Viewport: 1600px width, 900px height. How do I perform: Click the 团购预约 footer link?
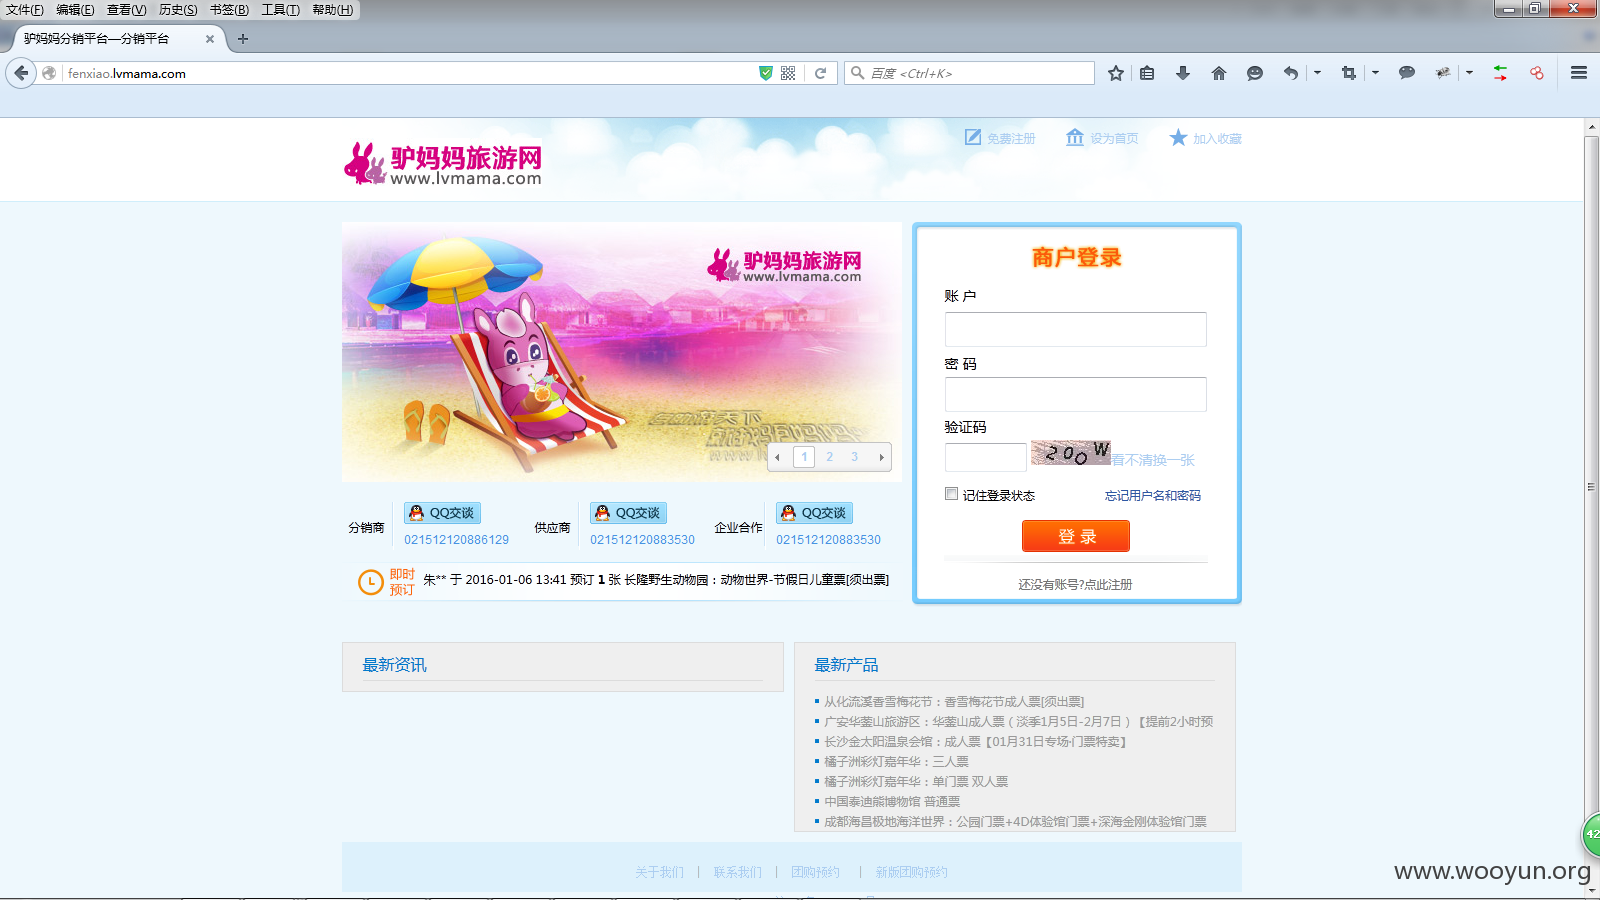tap(816, 872)
